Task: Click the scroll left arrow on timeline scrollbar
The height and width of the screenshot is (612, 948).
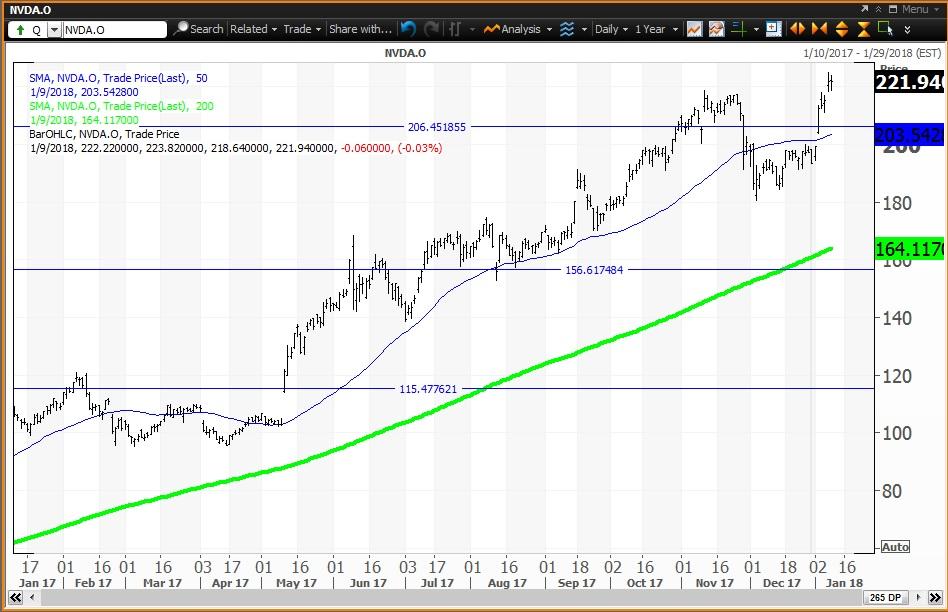Action: click(x=31, y=597)
